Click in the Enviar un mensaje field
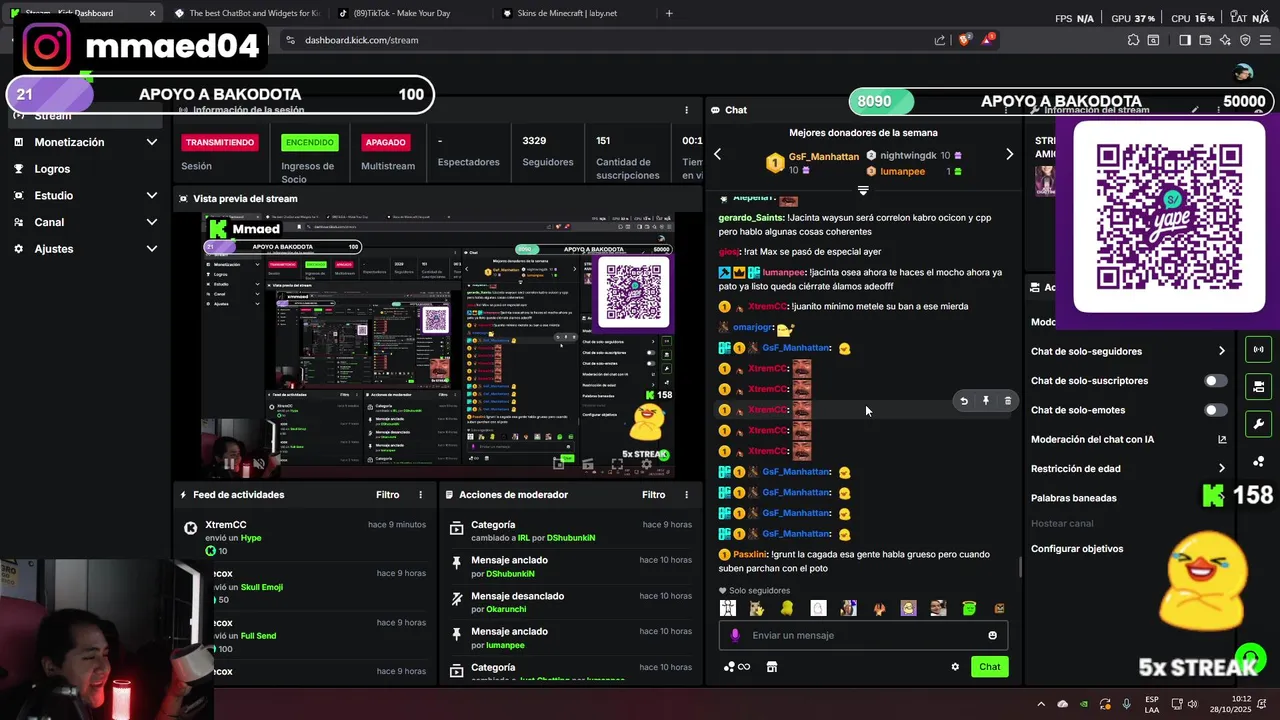The height and width of the screenshot is (720, 1280). (864, 635)
